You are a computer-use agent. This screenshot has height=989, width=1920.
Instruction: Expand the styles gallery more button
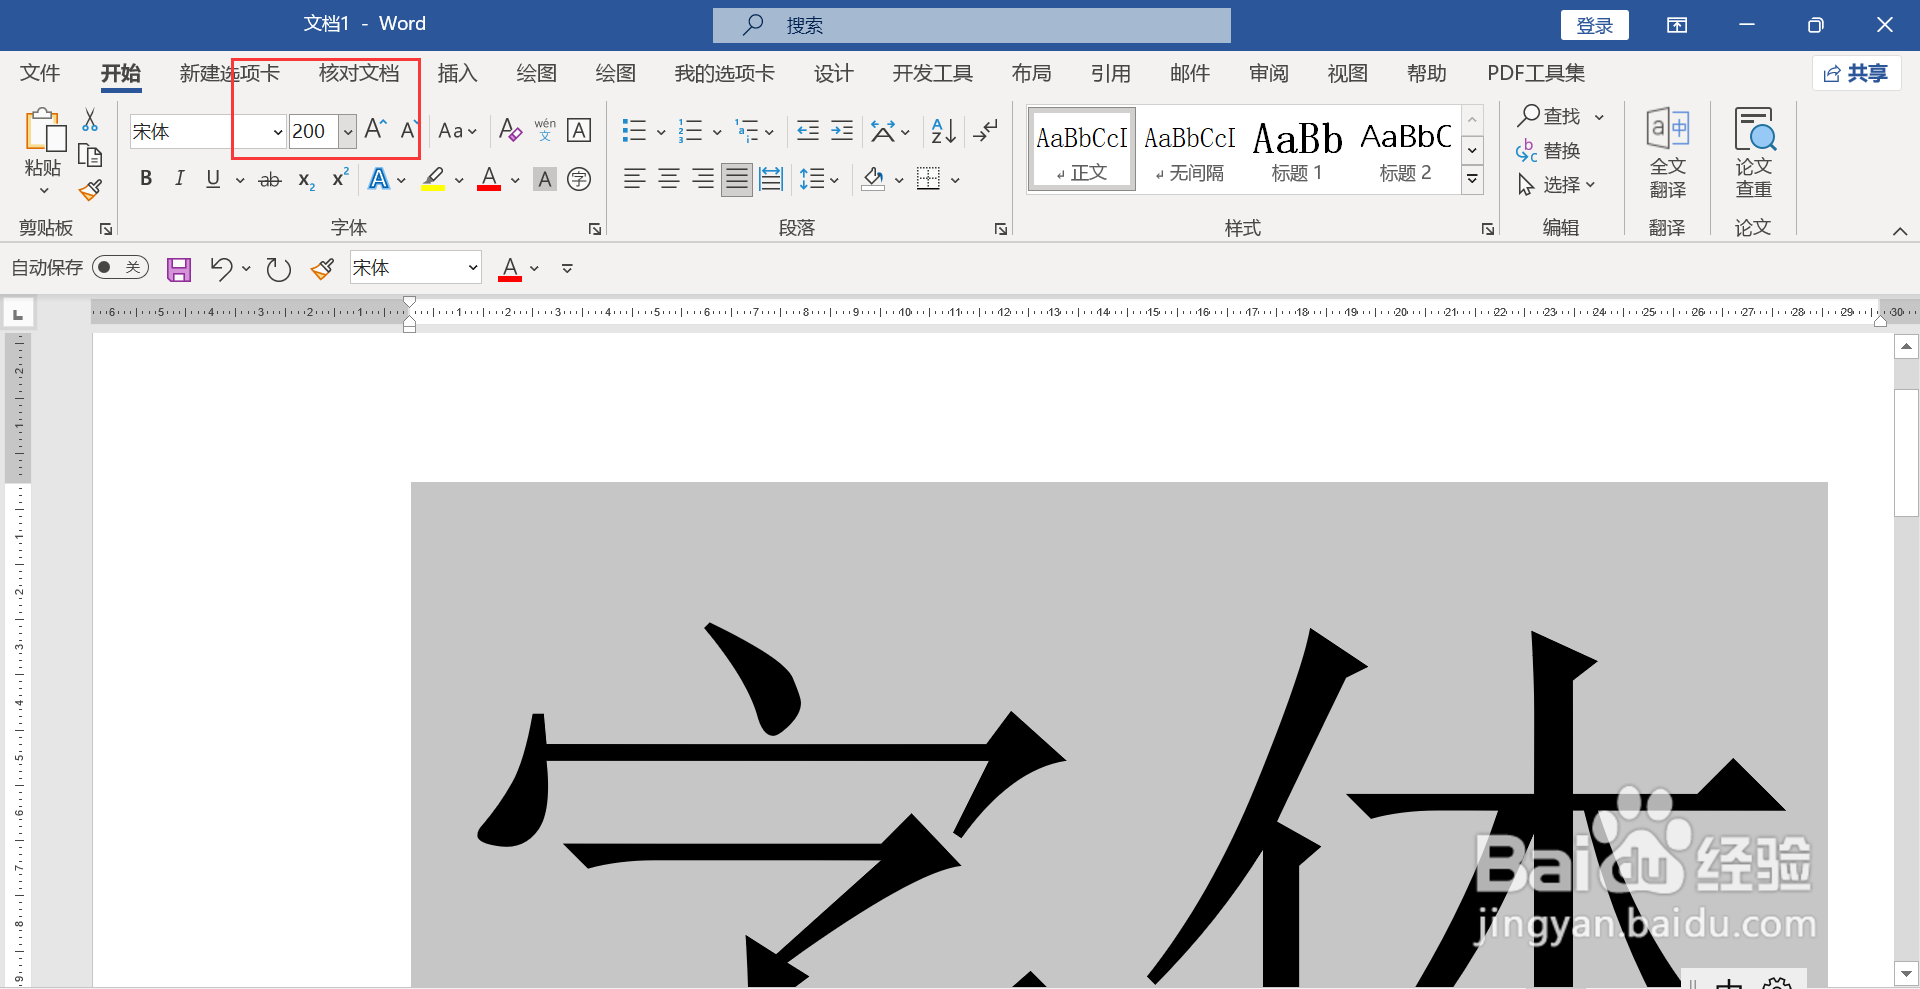(x=1472, y=180)
